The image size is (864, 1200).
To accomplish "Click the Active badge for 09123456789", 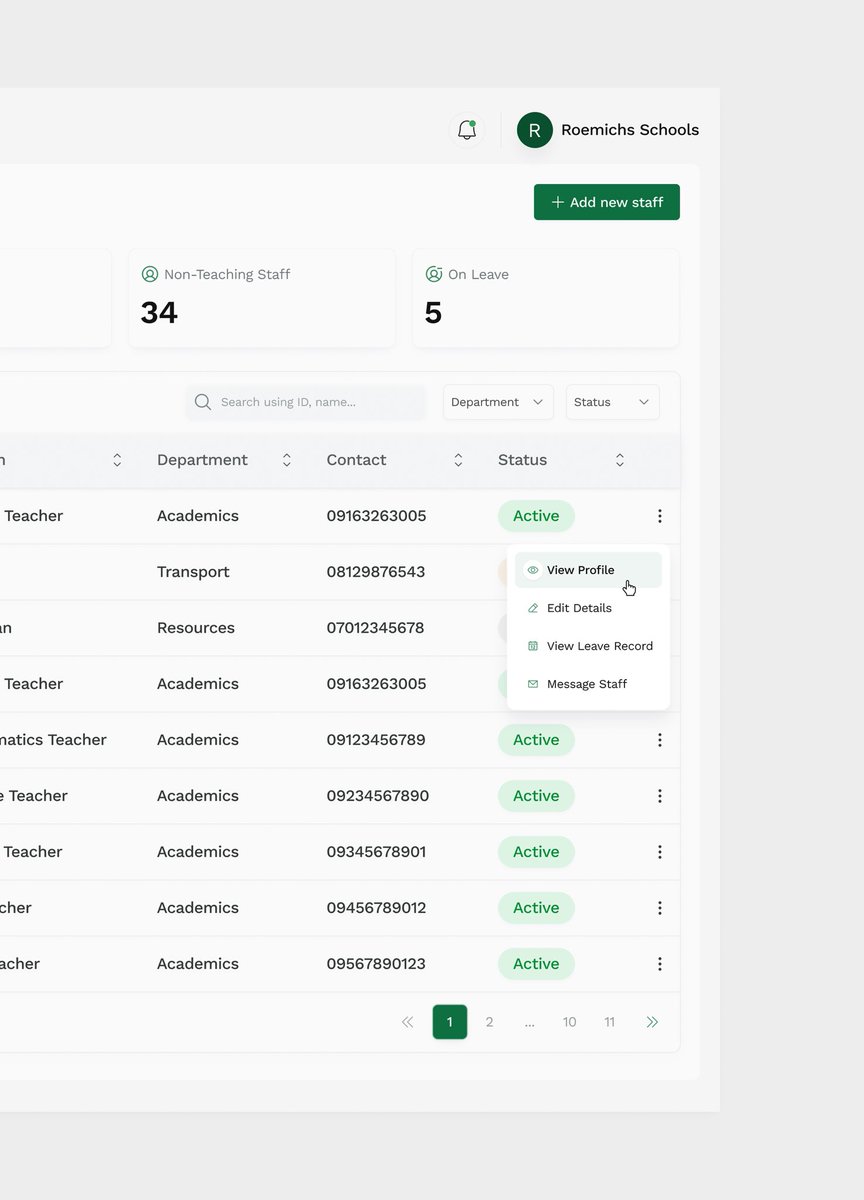I will click(536, 740).
